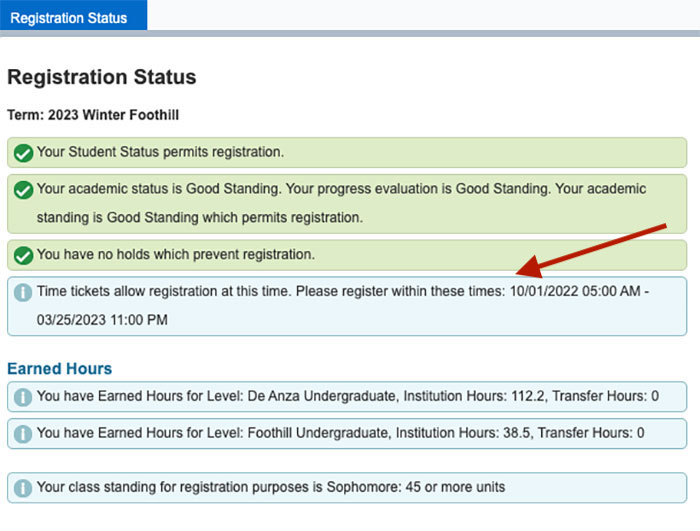
Task: Click the checkmark icon for no holds
Action: click(21, 255)
